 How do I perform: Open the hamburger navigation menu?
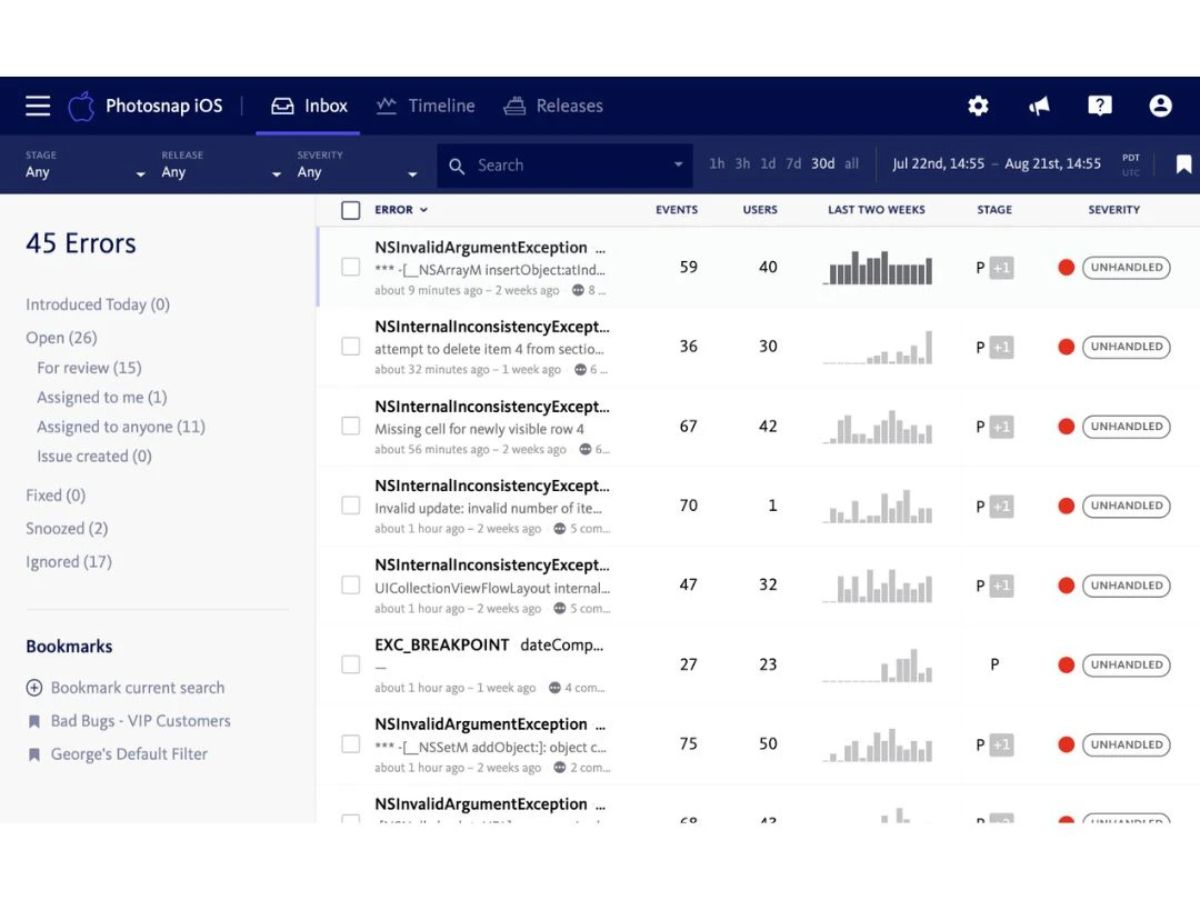pyautogui.click(x=38, y=106)
